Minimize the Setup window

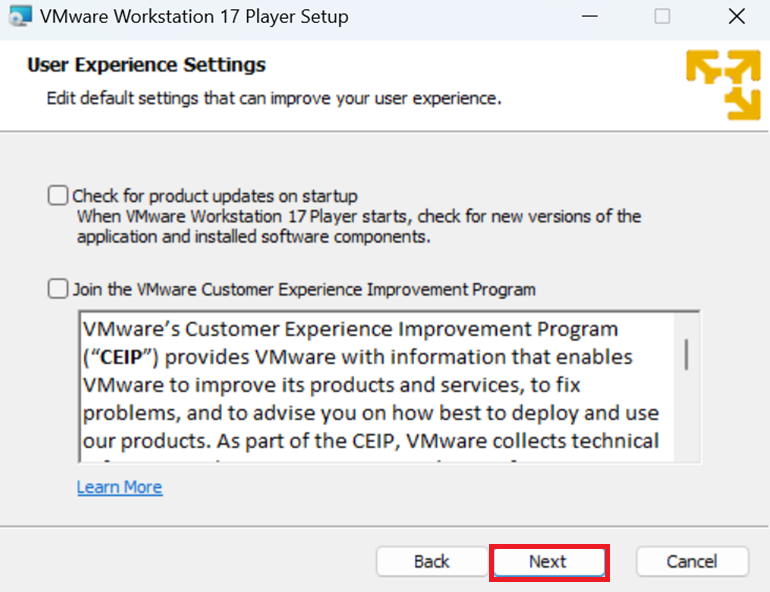coord(589,16)
